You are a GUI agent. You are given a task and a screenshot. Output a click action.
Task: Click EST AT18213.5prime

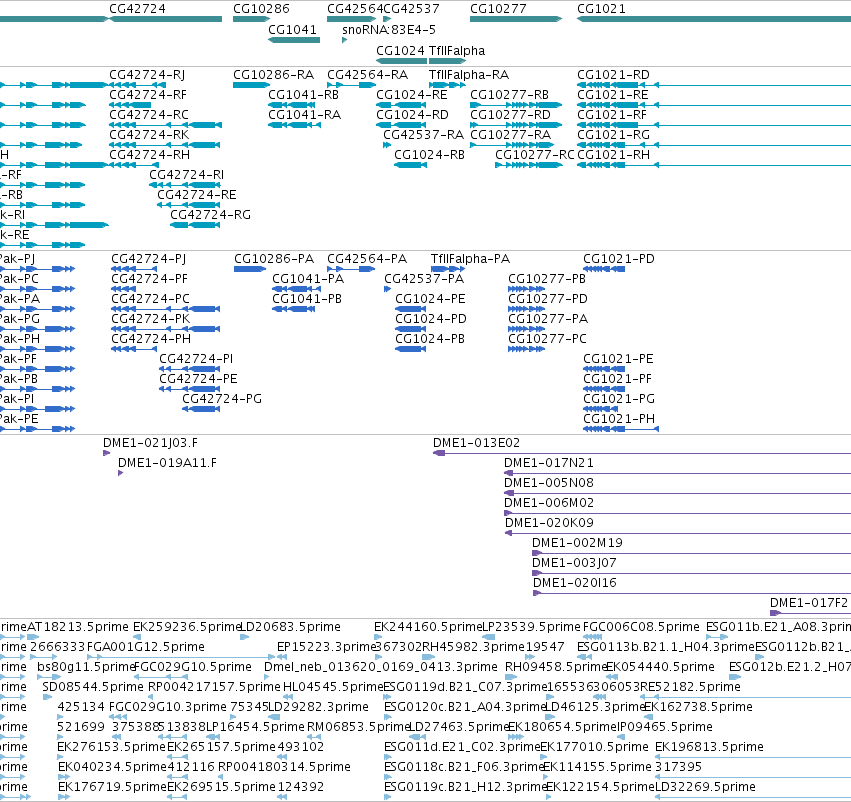pos(78,627)
